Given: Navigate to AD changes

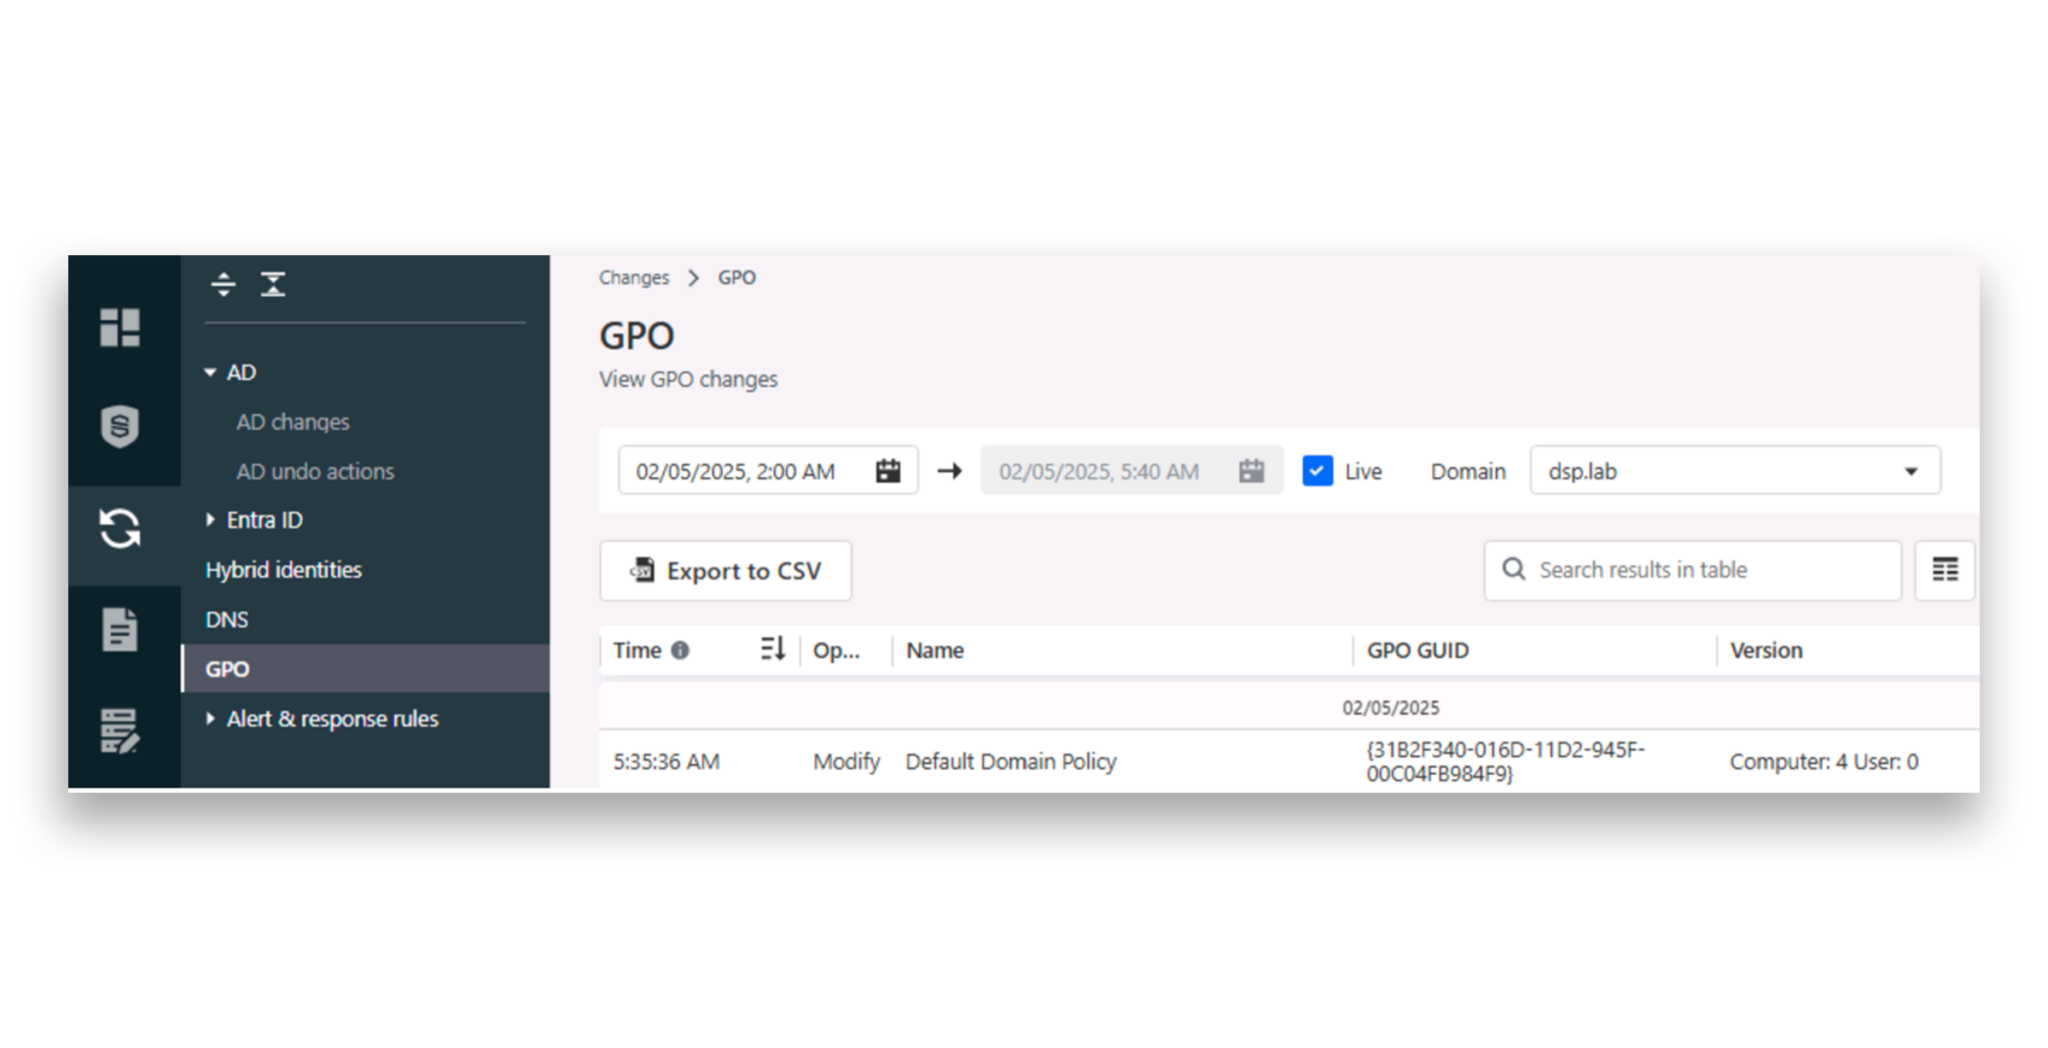Looking at the screenshot, I should click(x=292, y=421).
